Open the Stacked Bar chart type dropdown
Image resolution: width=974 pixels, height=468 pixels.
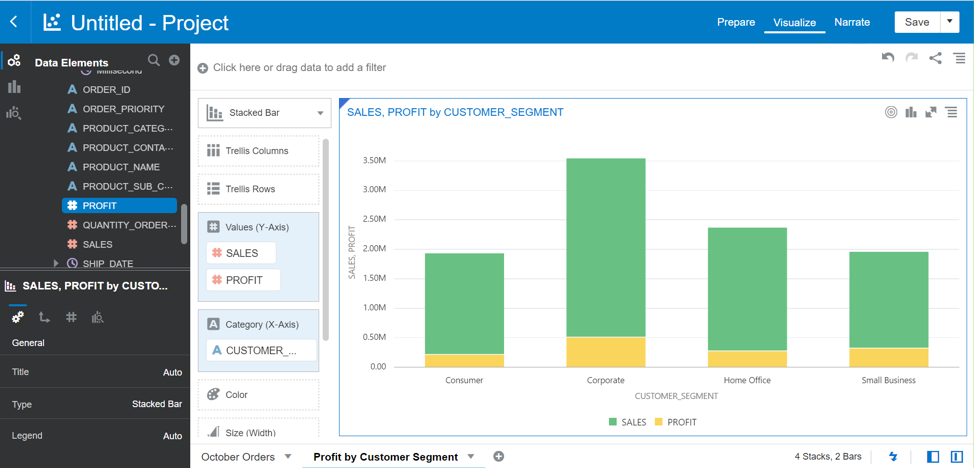click(x=264, y=113)
